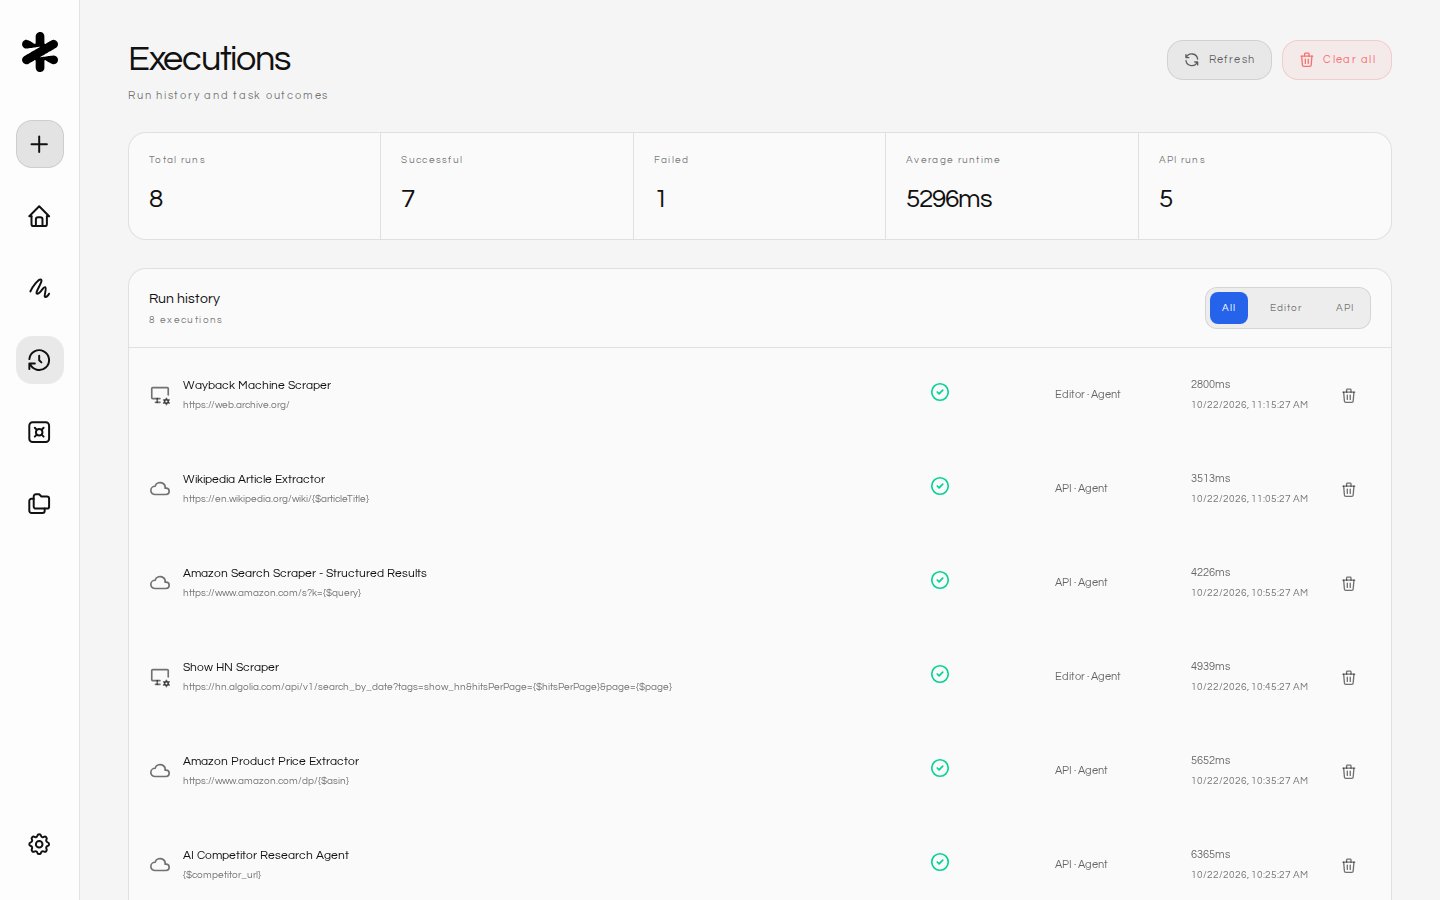Select the All filter tab

(1229, 308)
